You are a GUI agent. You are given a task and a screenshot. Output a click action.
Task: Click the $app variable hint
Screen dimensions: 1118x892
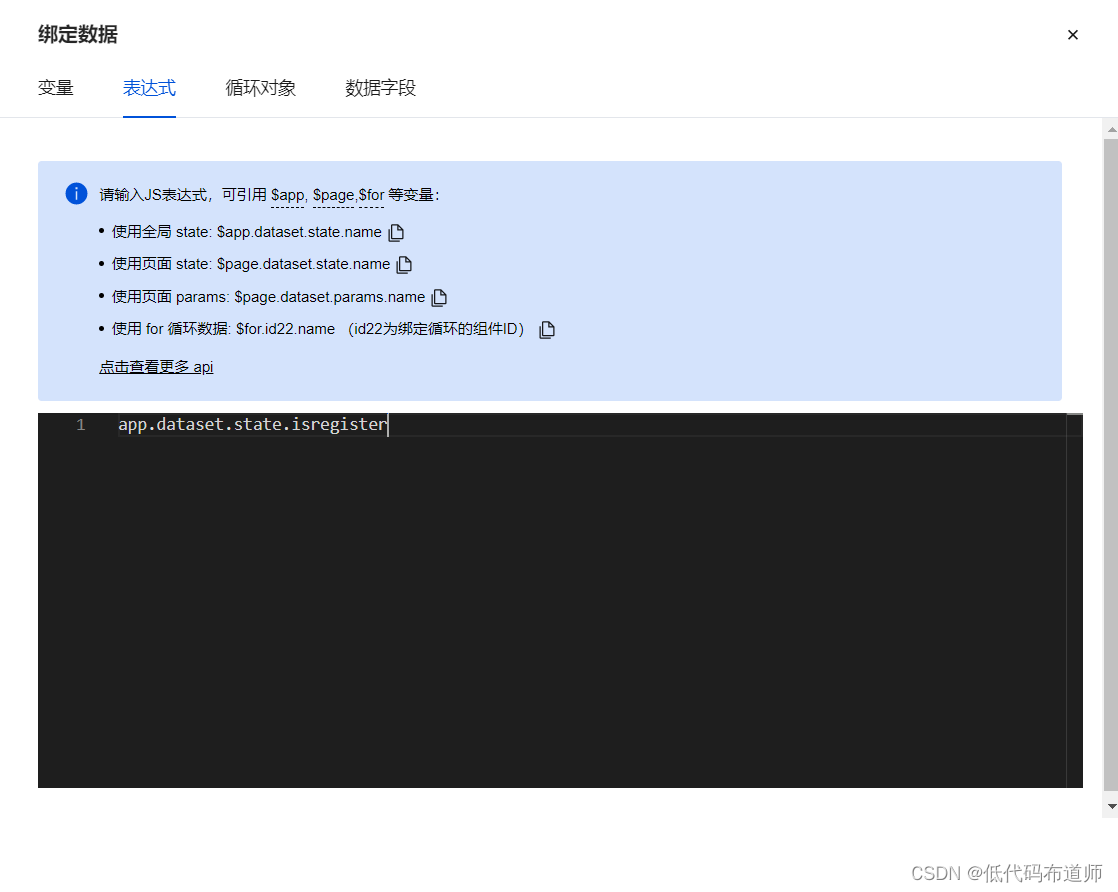pyautogui.click(x=287, y=195)
